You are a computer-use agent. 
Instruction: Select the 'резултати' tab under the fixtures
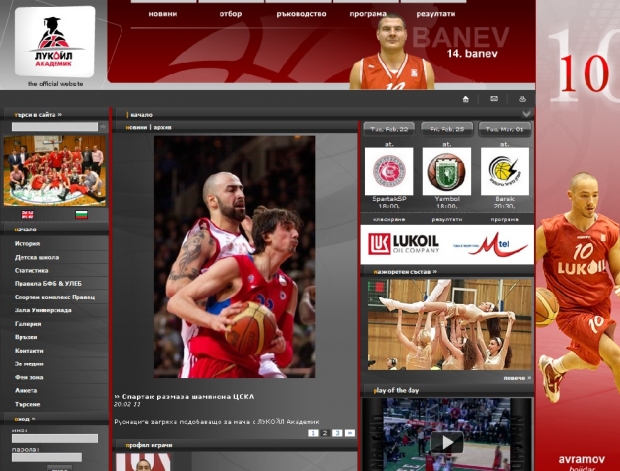[447, 218]
